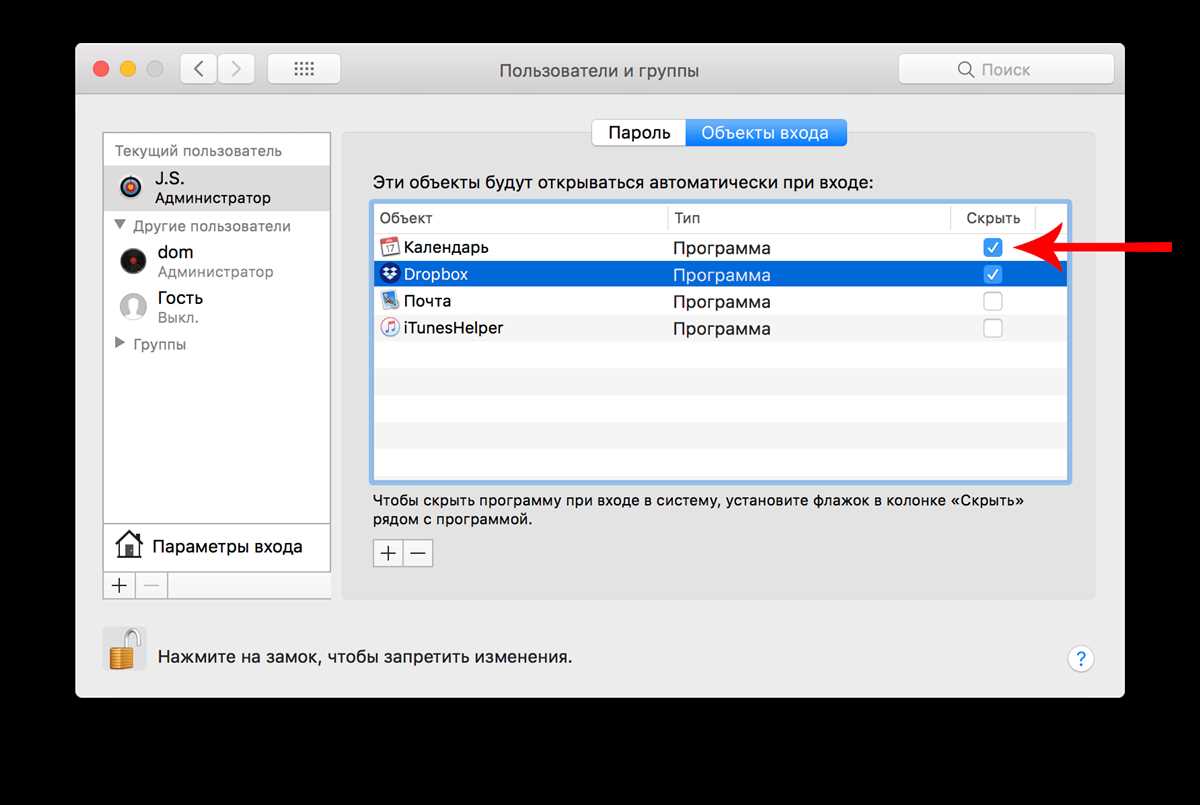Select the Объекты входа tab
This screenshot has width=1200, height=805.
765,132
